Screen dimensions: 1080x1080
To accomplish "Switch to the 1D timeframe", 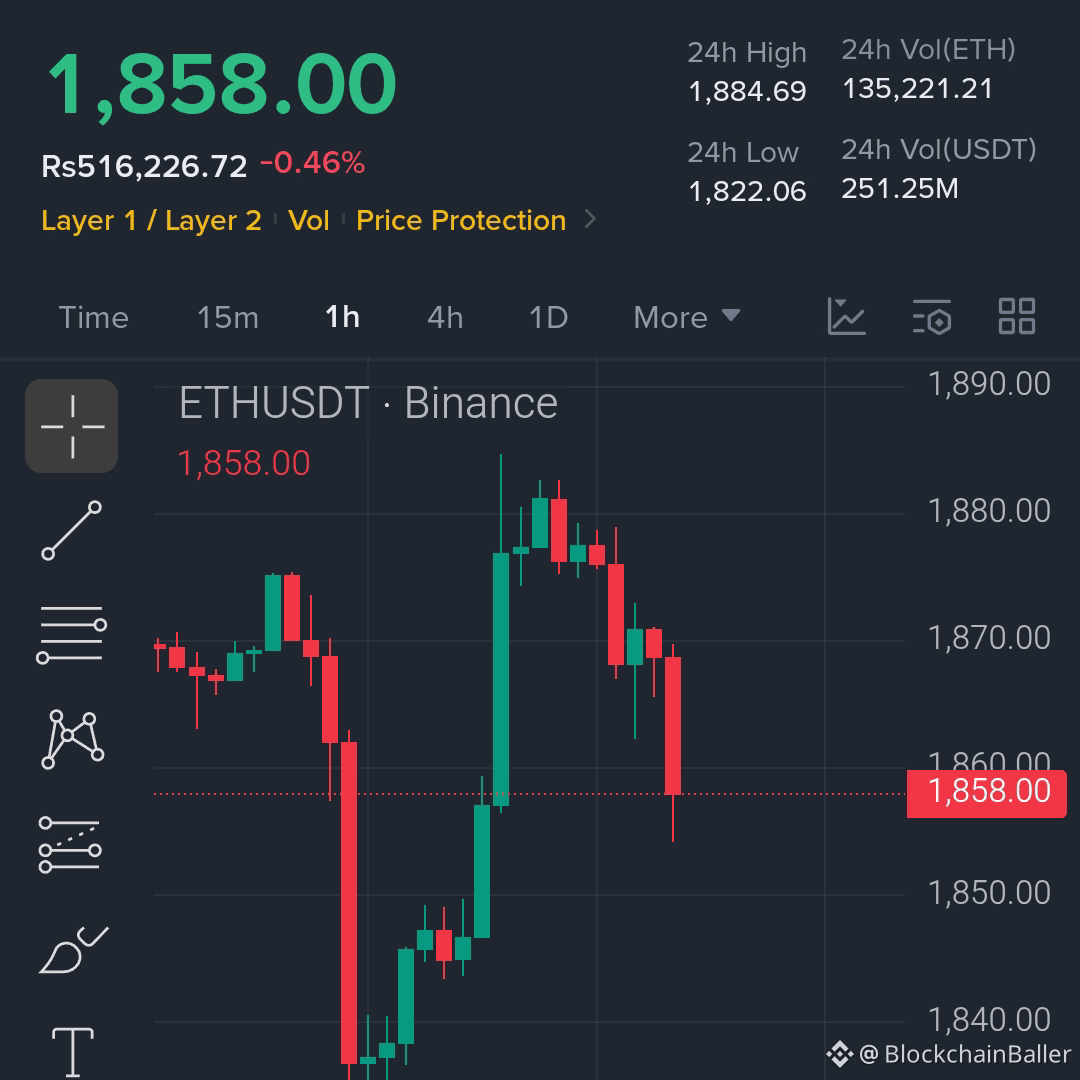I will (548, 318).
